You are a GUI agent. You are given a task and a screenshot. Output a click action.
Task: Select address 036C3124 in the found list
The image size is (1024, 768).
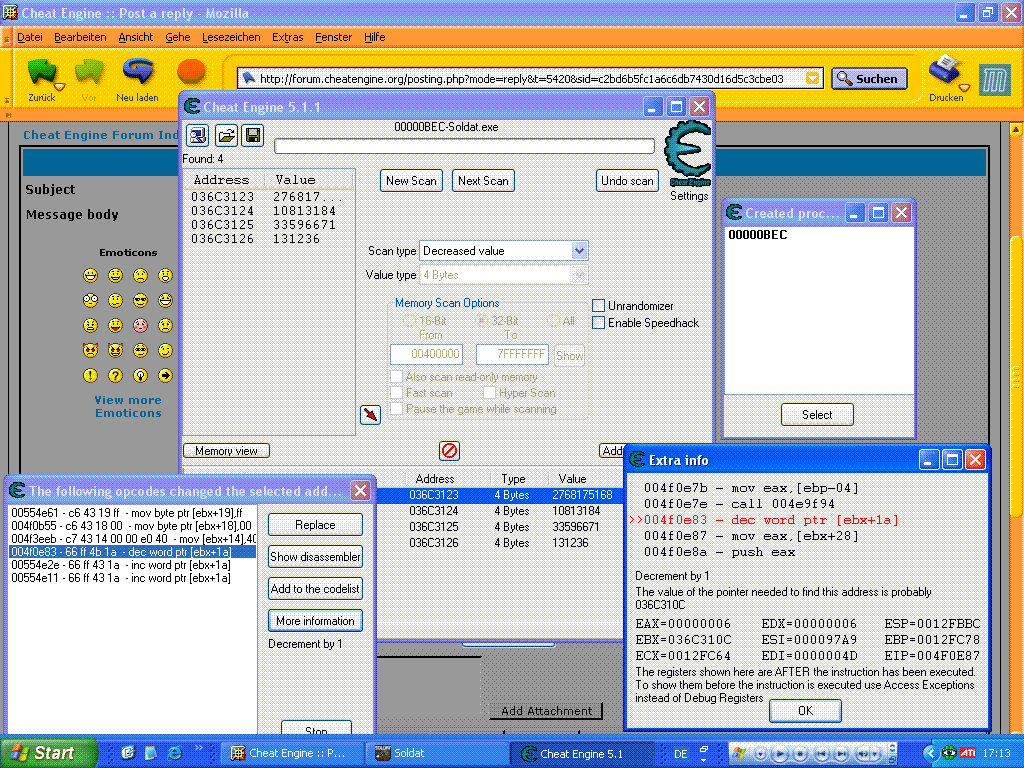coord(222,211)
